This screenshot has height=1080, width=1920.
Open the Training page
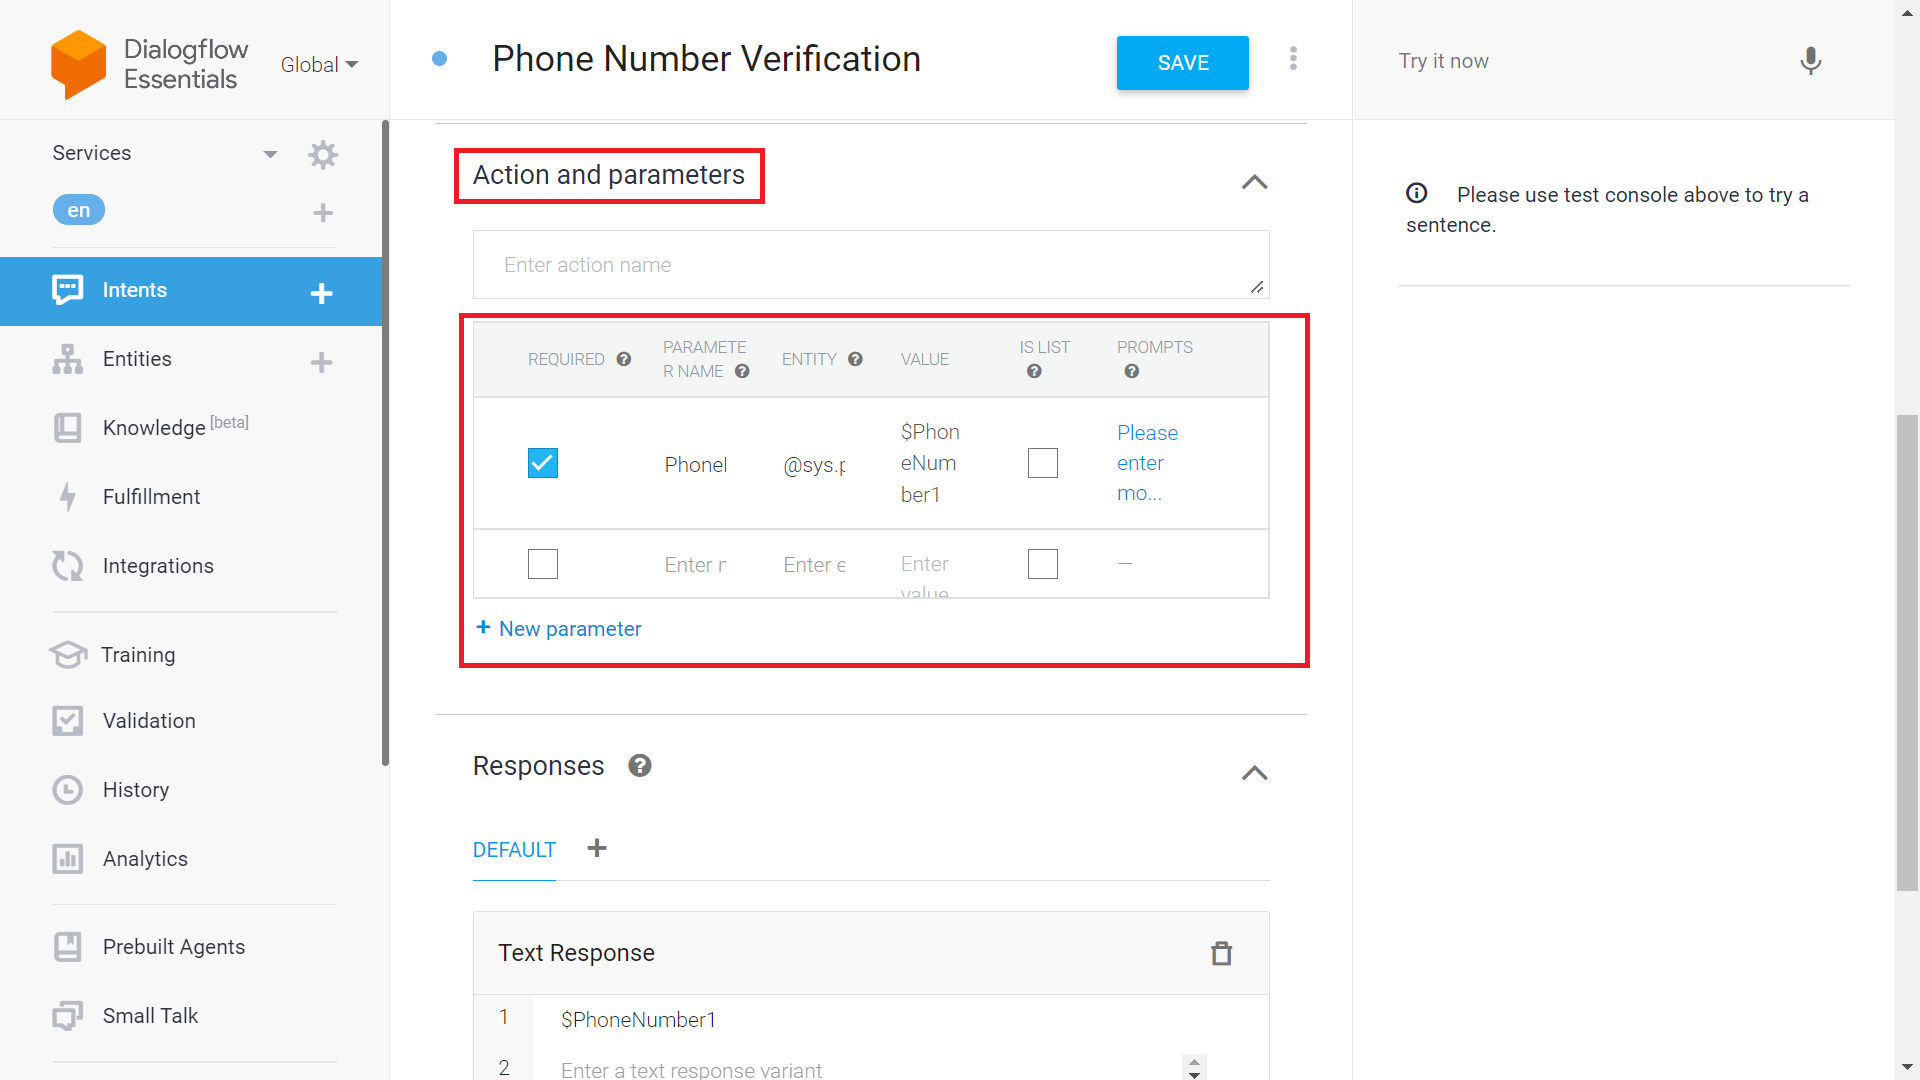[x=138, y=655]
